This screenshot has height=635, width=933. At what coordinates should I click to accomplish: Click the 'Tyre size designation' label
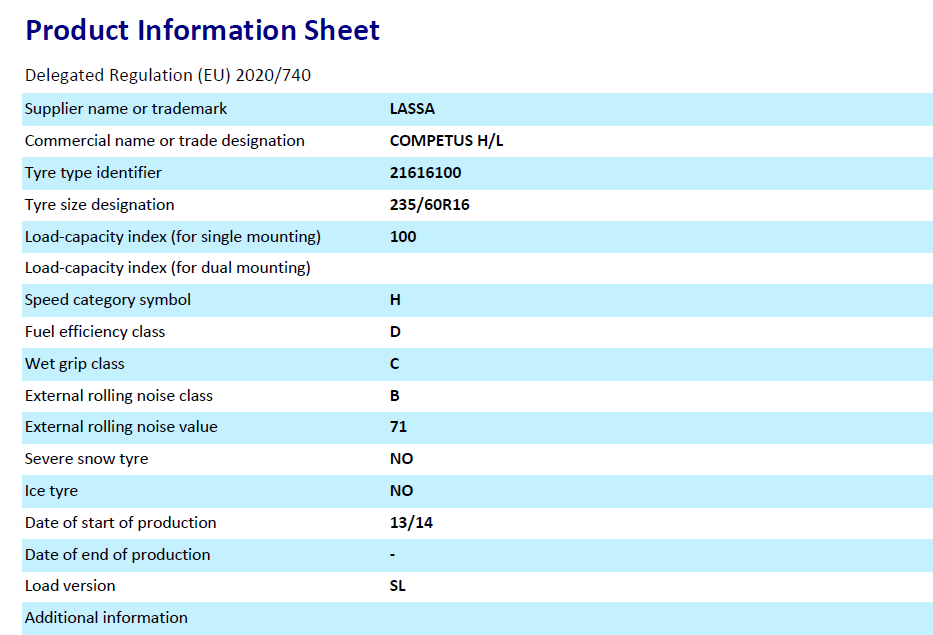[x=100, y=205]
